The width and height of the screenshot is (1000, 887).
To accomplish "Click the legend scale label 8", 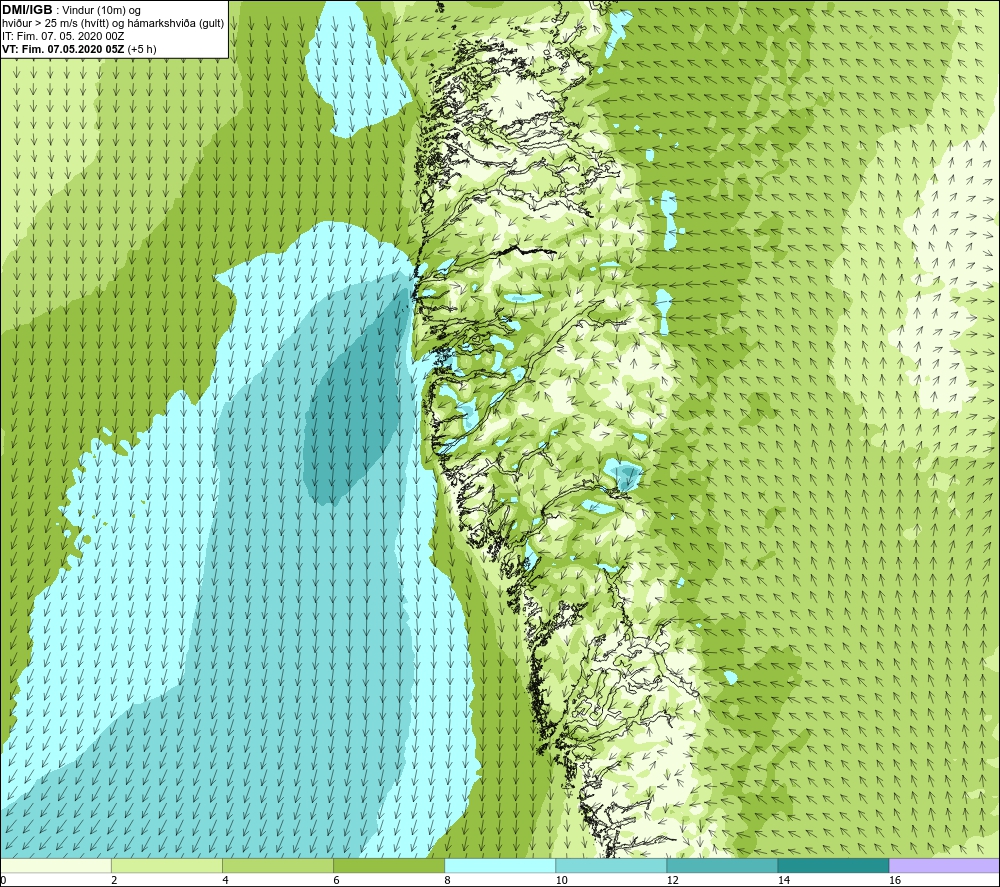I will tap(447, 880).
